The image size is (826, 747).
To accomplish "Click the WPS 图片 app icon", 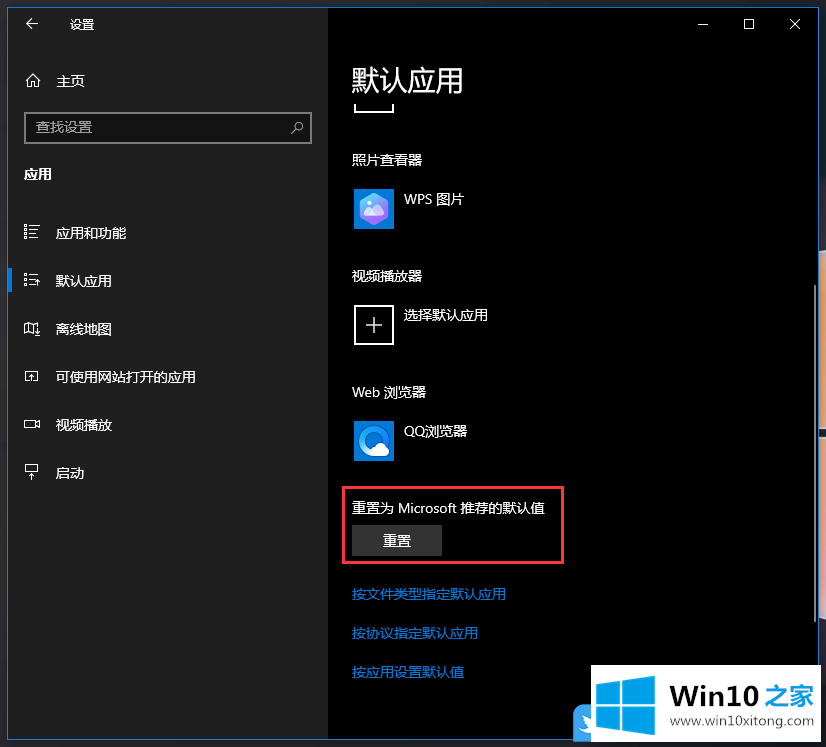I will pyautogui.click(x=373, y=209).
